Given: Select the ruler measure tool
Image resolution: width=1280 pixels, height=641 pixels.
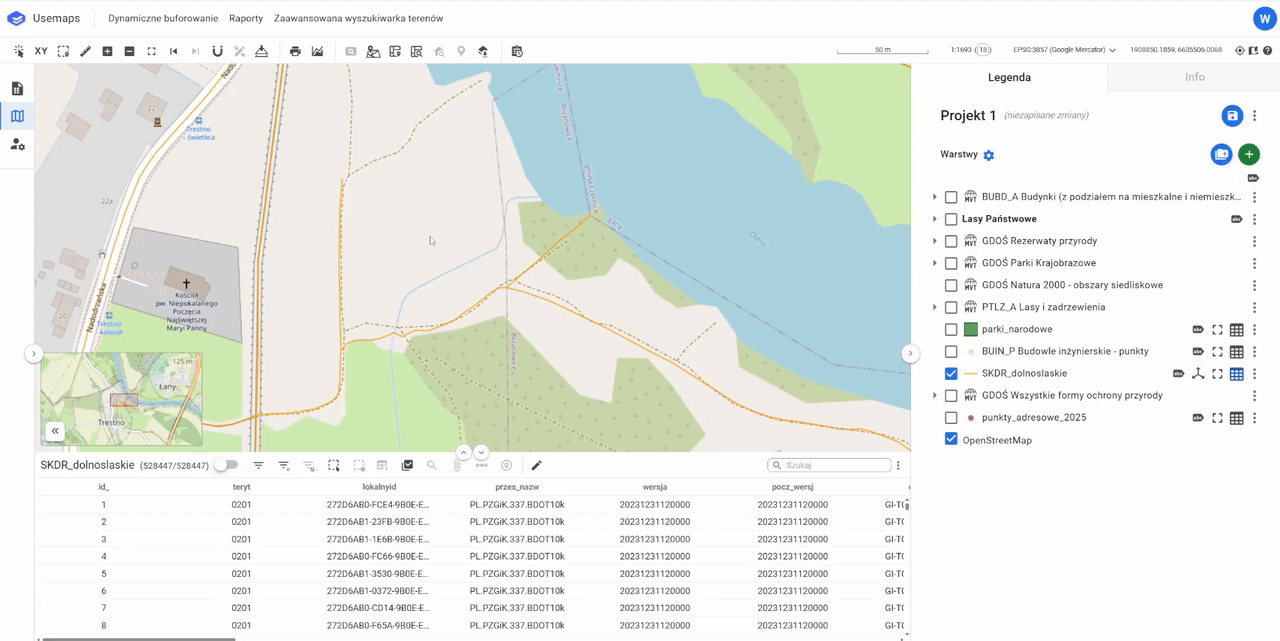Looking at the screenshot, I should pos(85,51).
